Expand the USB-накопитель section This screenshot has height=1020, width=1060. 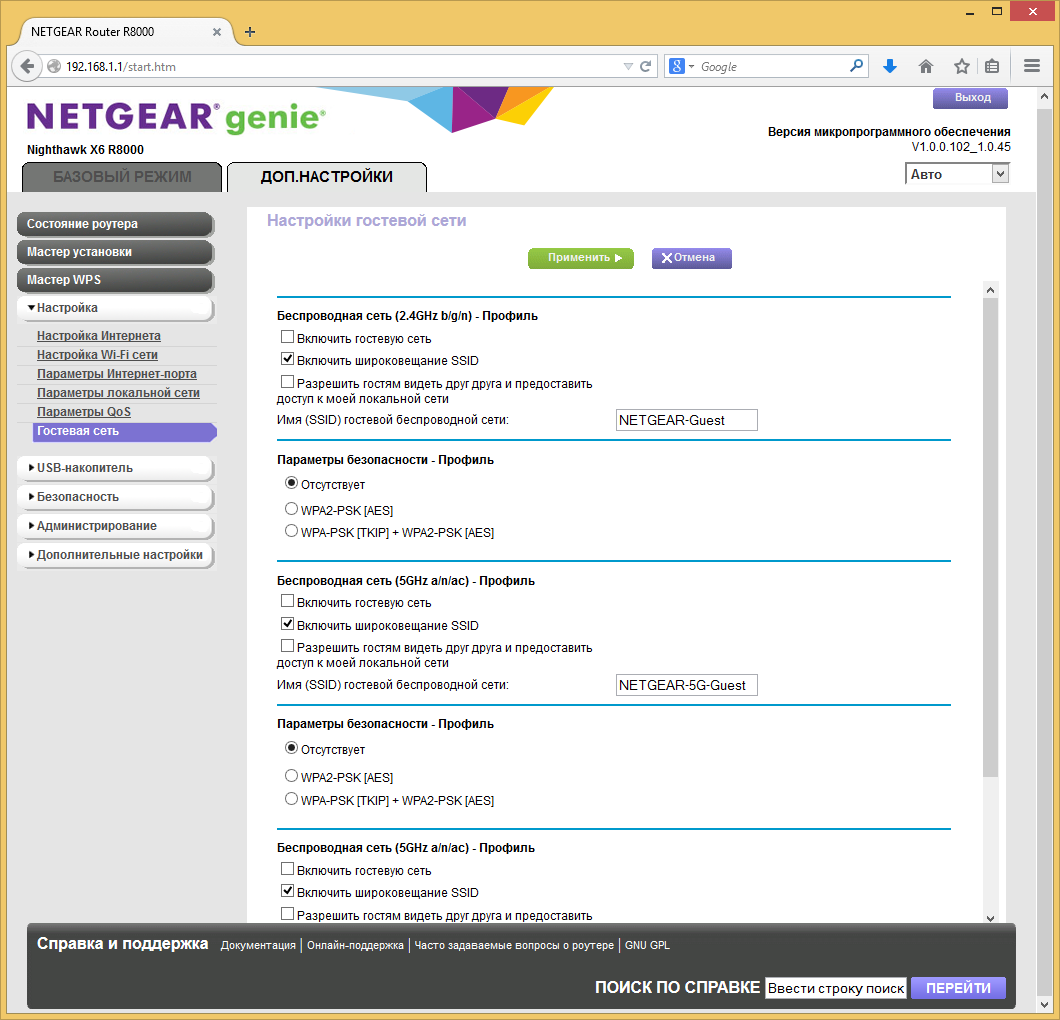pos(115,468)
